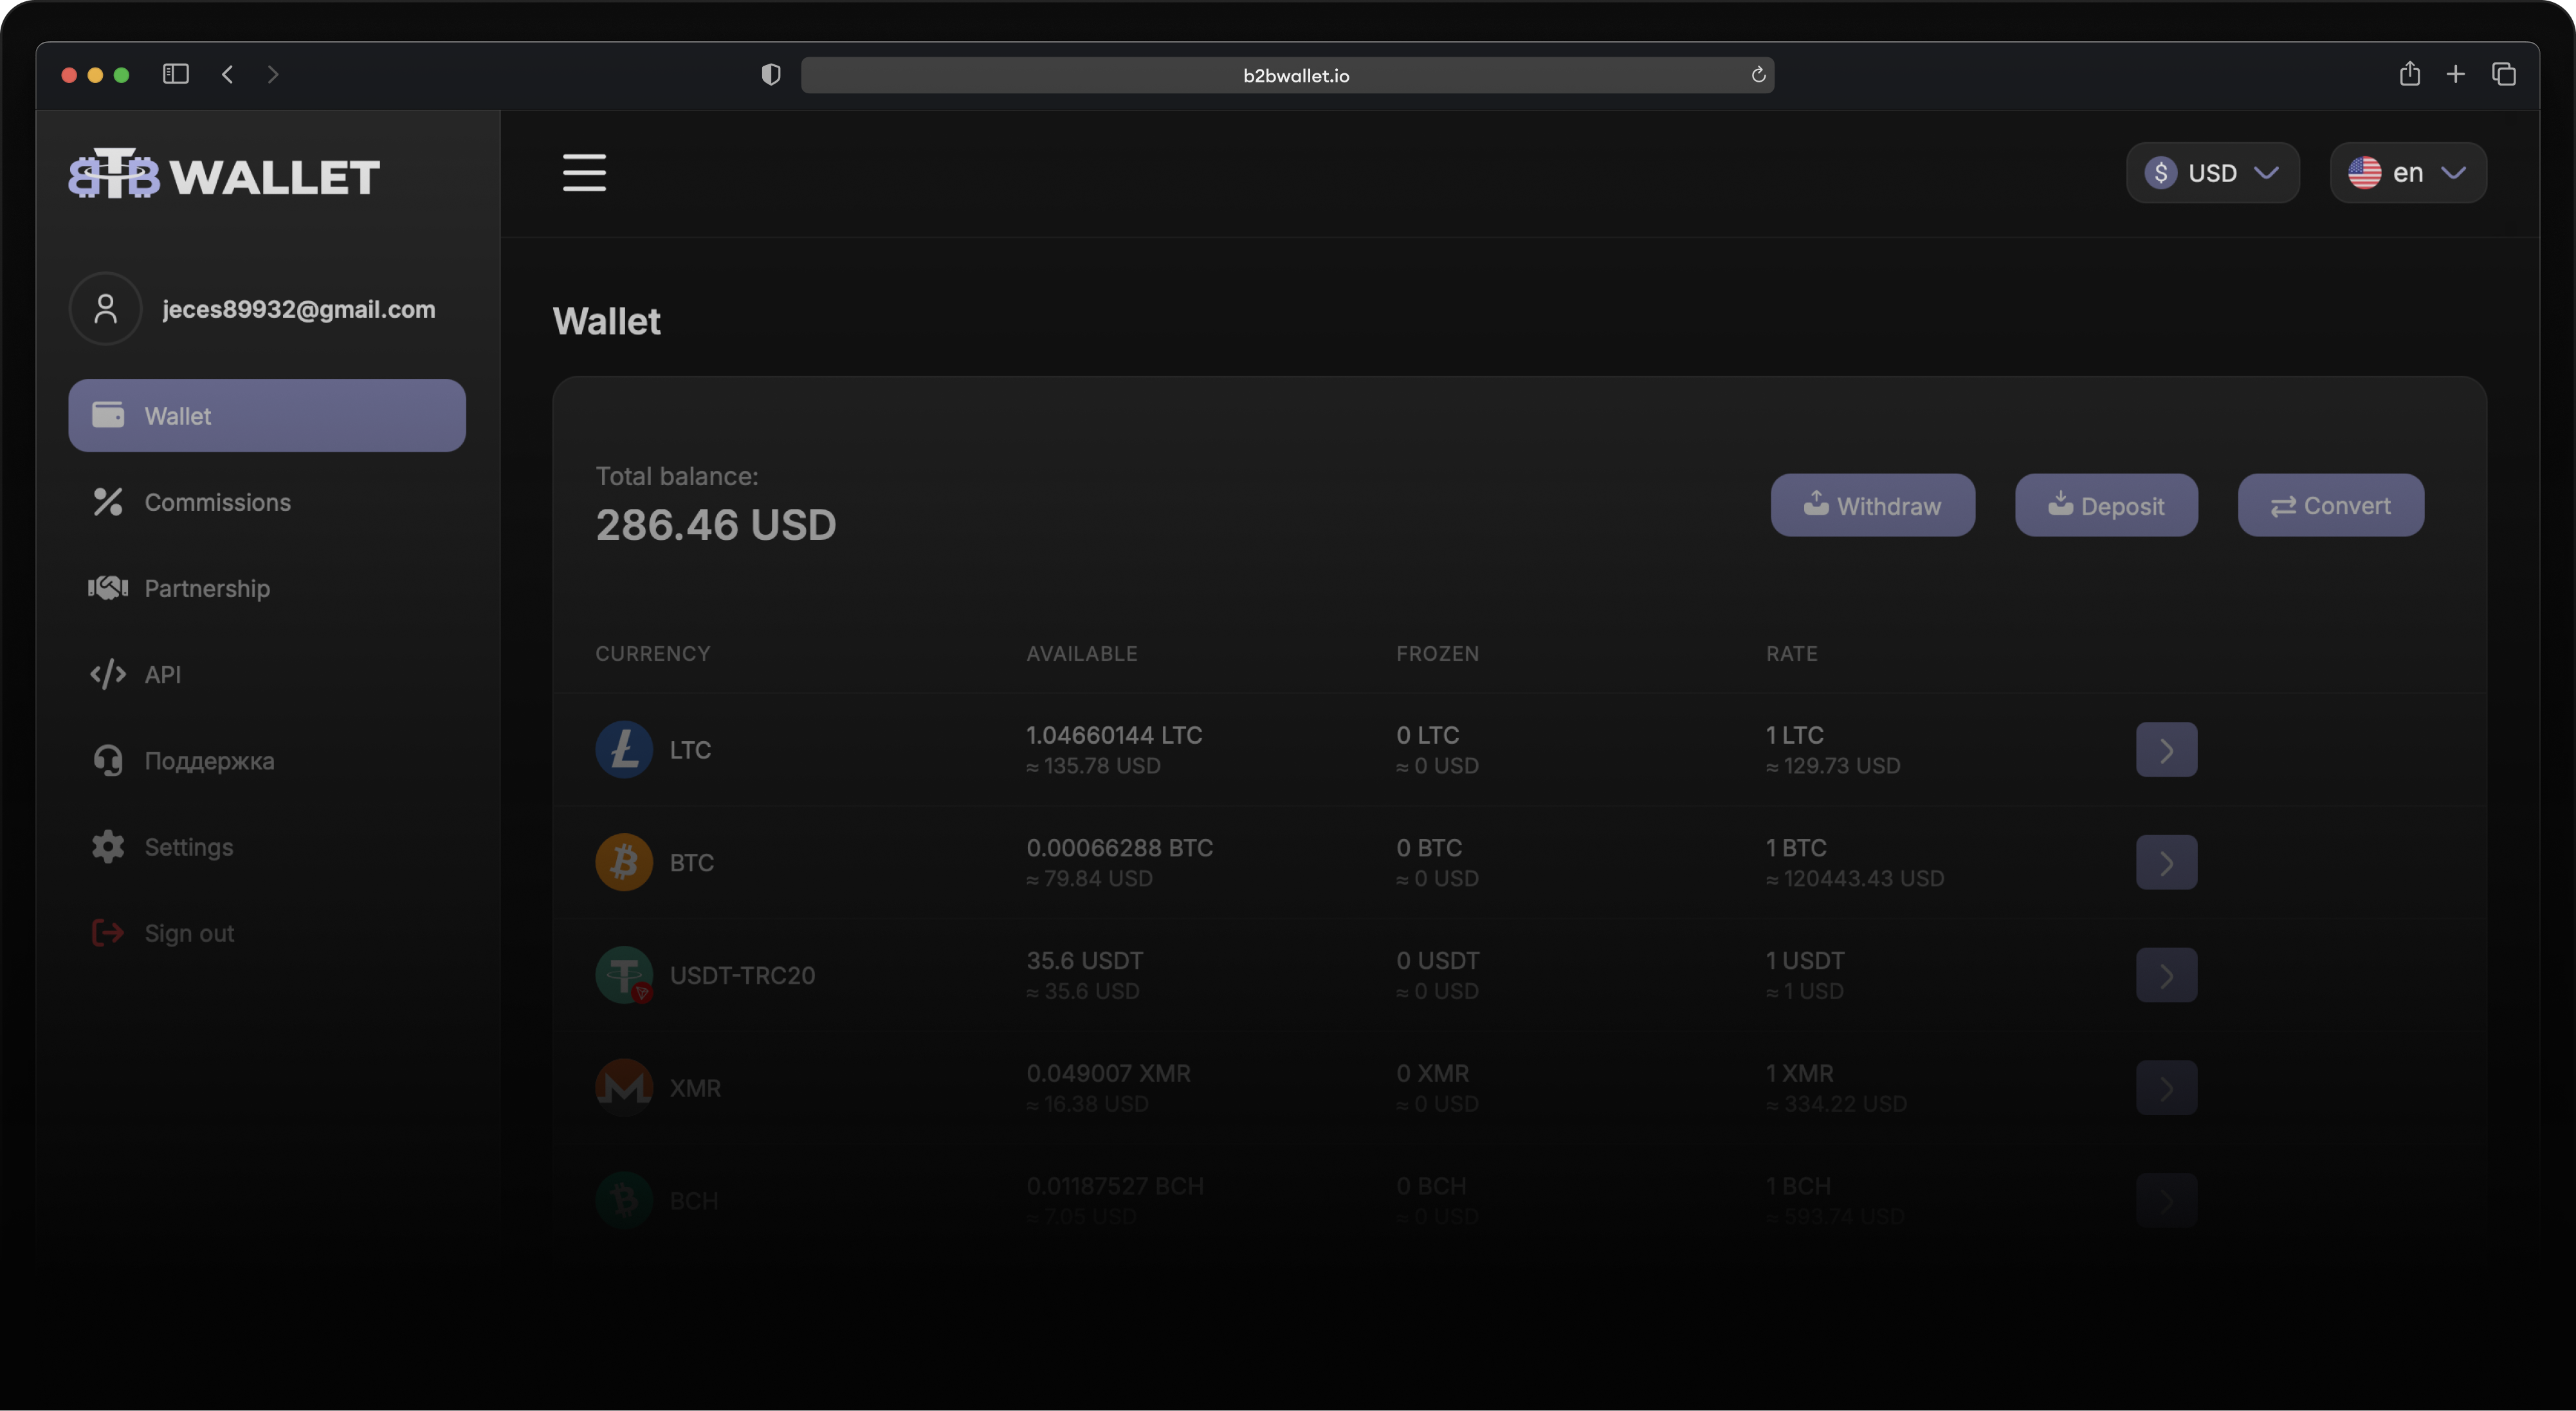
Task: Reload the page with the refresh icon
Action: point(1758,75)
